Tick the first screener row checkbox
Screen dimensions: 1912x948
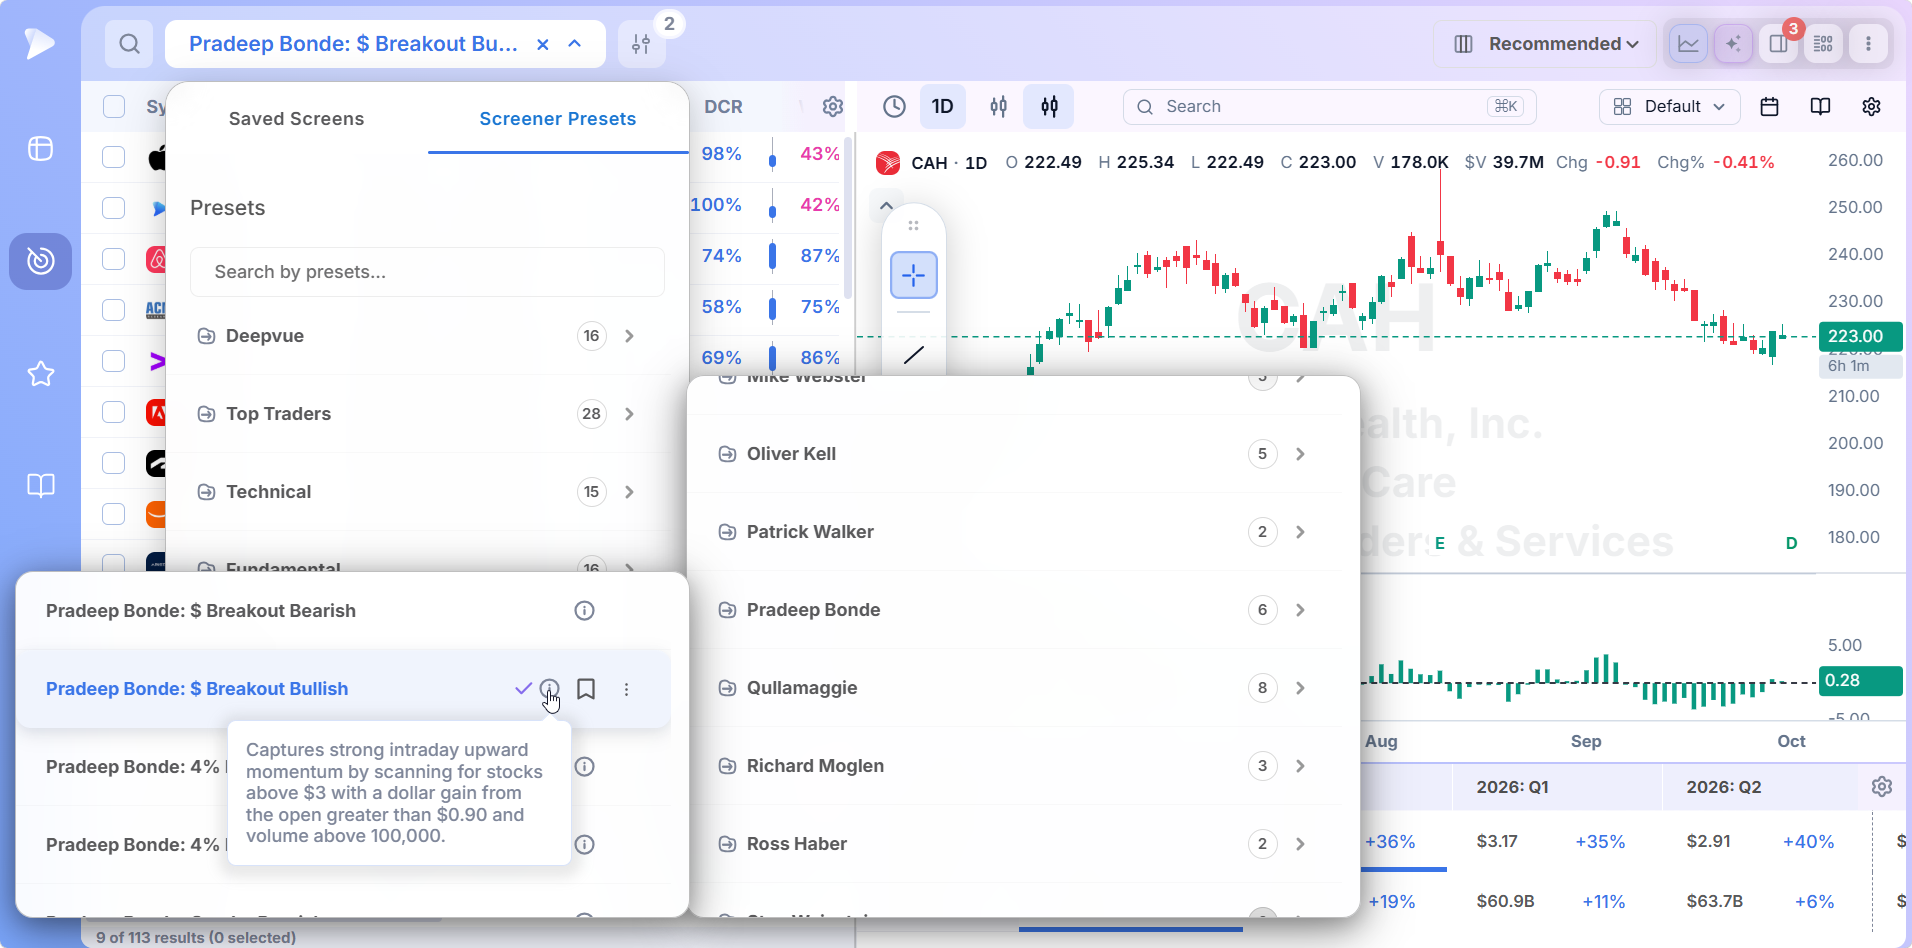(x=114, y=157)
